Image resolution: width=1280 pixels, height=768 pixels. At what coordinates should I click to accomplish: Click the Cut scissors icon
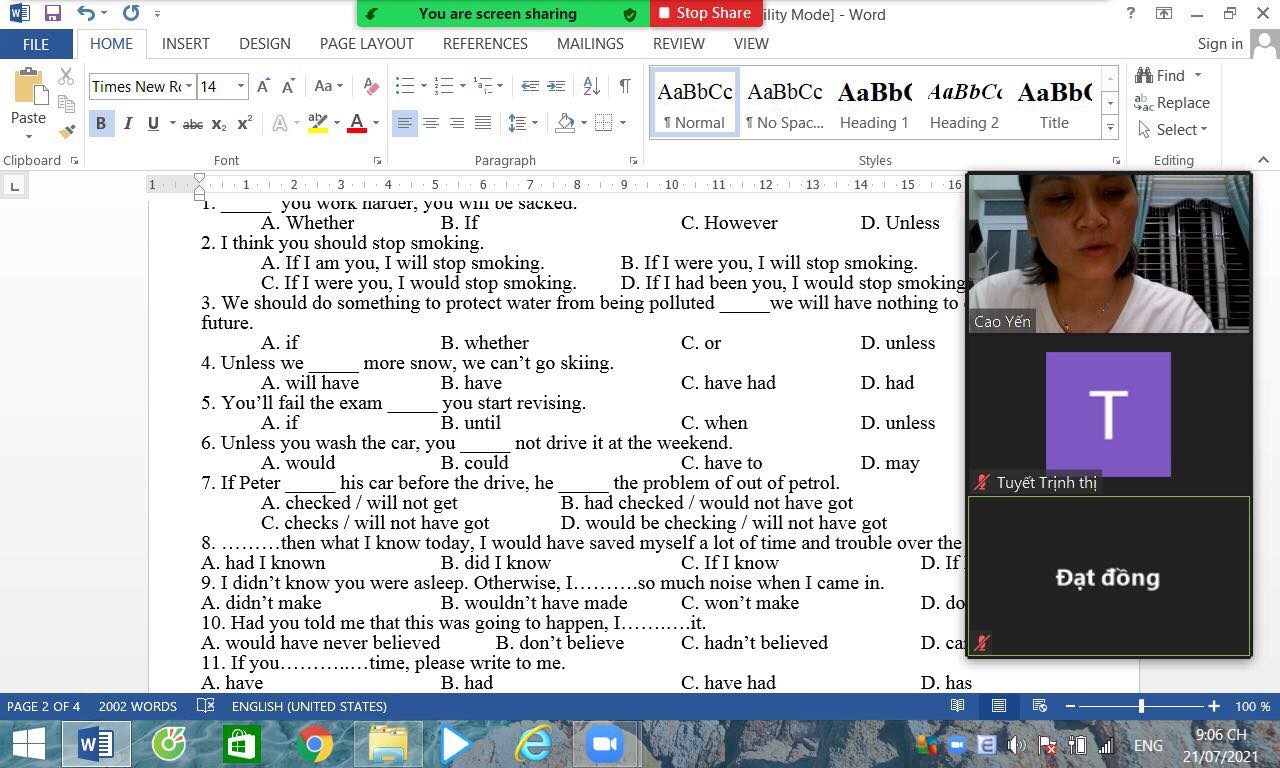pos(66,76)
